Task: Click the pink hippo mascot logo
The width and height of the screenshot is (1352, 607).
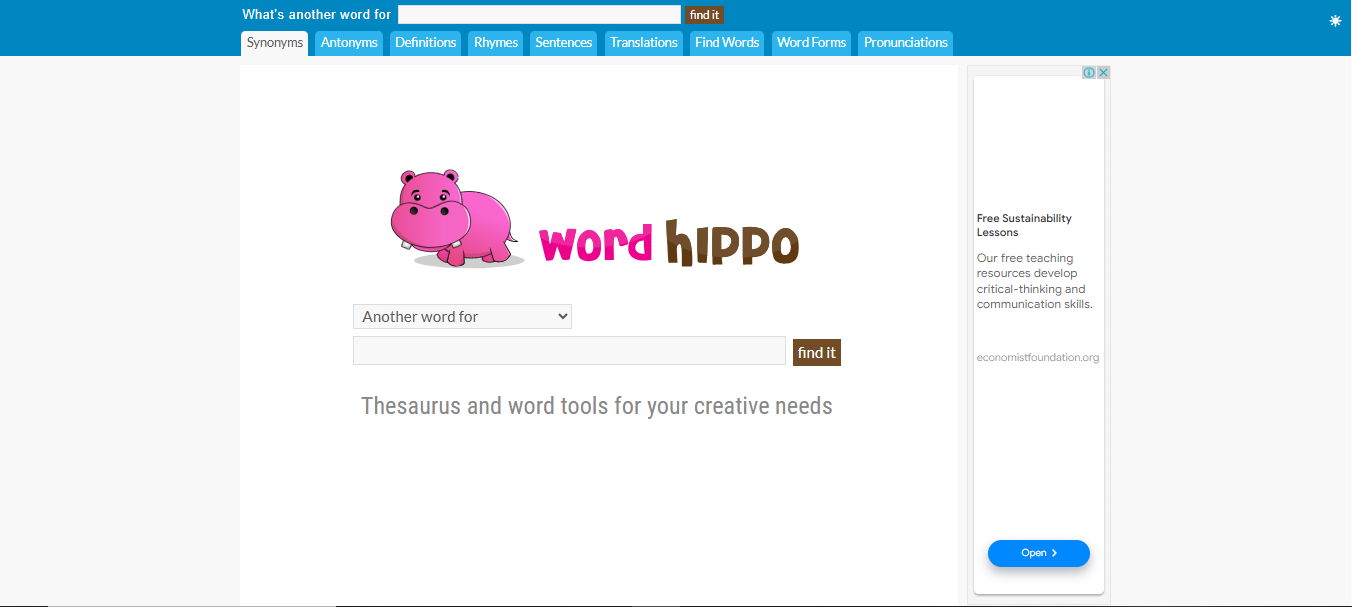Action: coord(456,218)
